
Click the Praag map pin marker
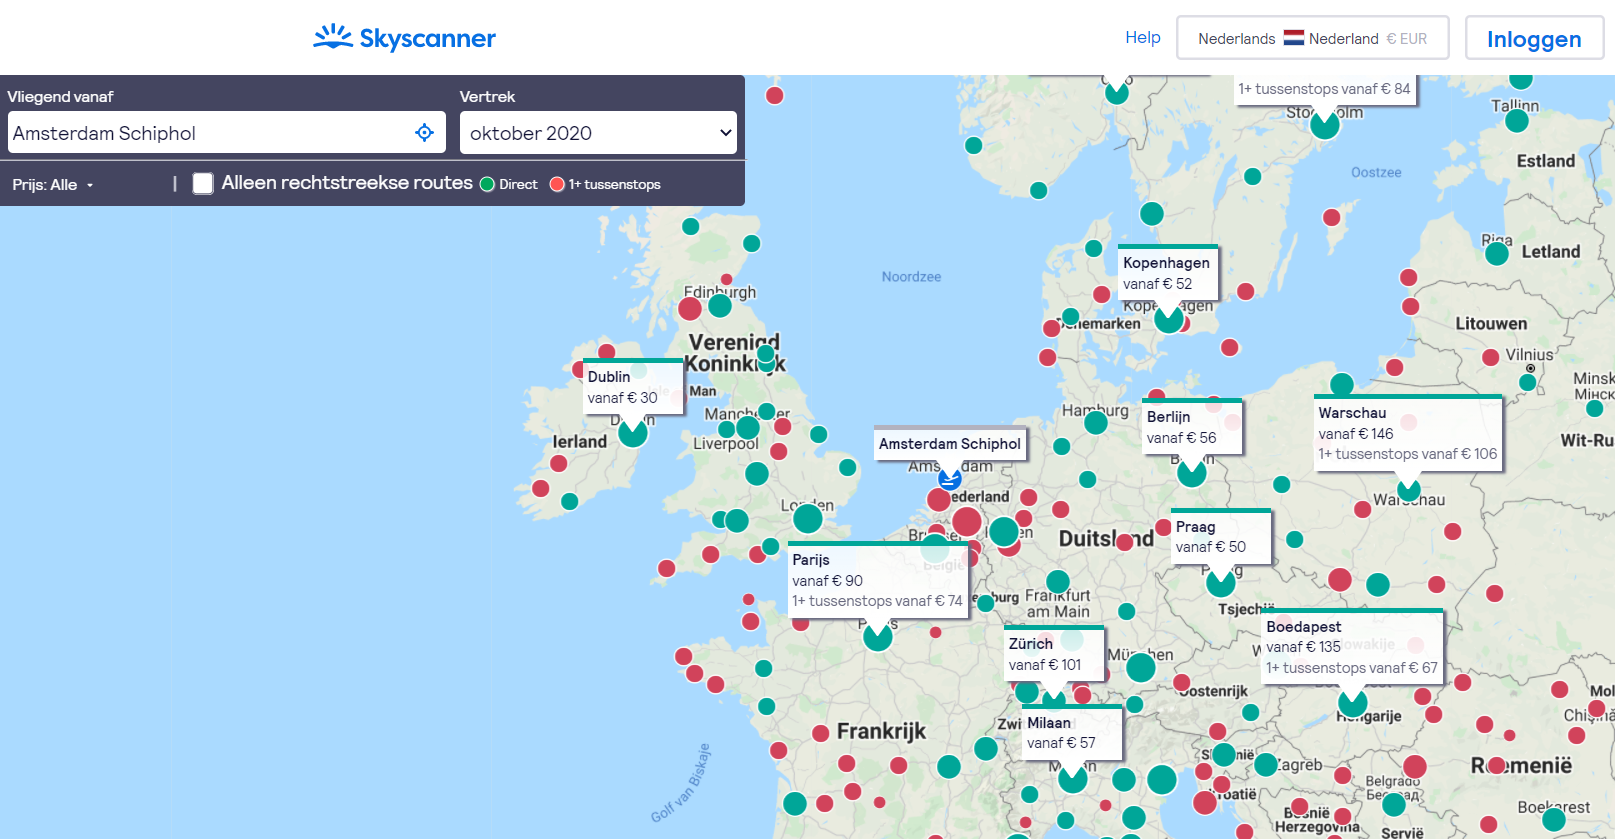1220,582
